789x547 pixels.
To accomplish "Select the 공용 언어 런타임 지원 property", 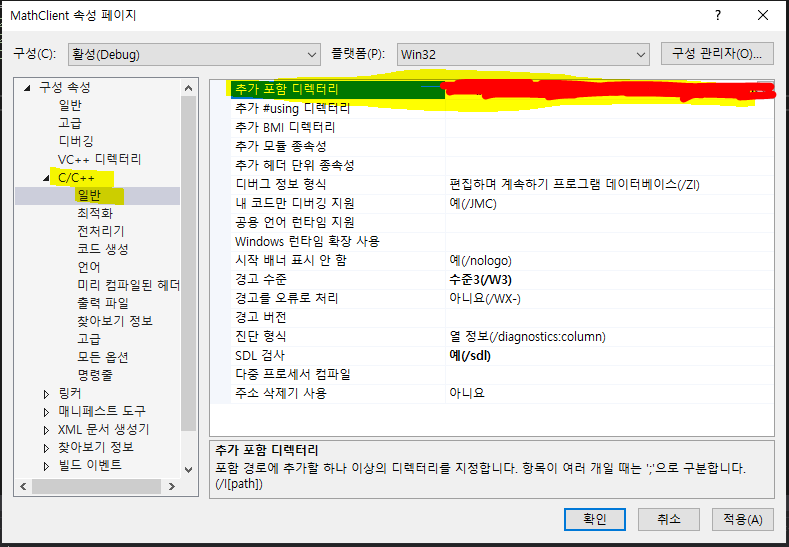I will (x=295, y=222).
